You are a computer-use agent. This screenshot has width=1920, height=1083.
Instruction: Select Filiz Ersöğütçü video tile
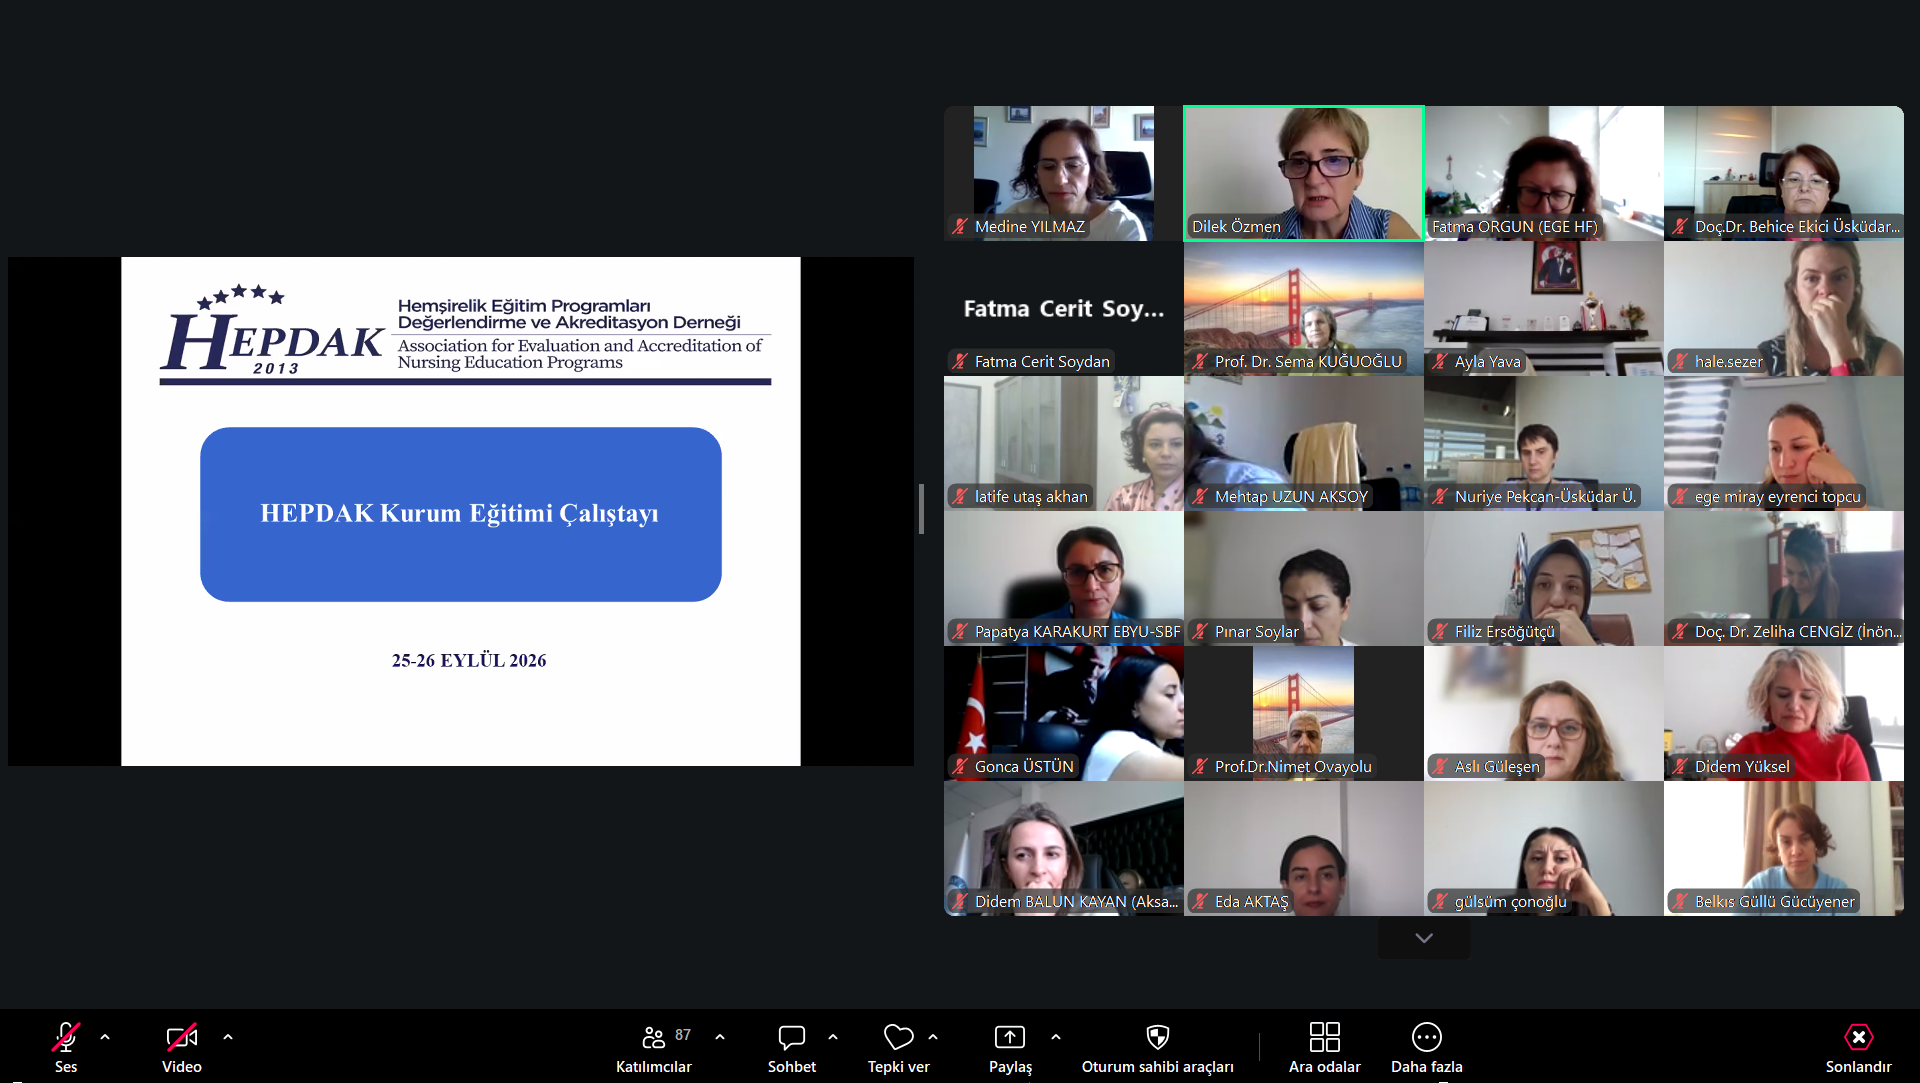pyautogui.click(x=1544, y=578)
